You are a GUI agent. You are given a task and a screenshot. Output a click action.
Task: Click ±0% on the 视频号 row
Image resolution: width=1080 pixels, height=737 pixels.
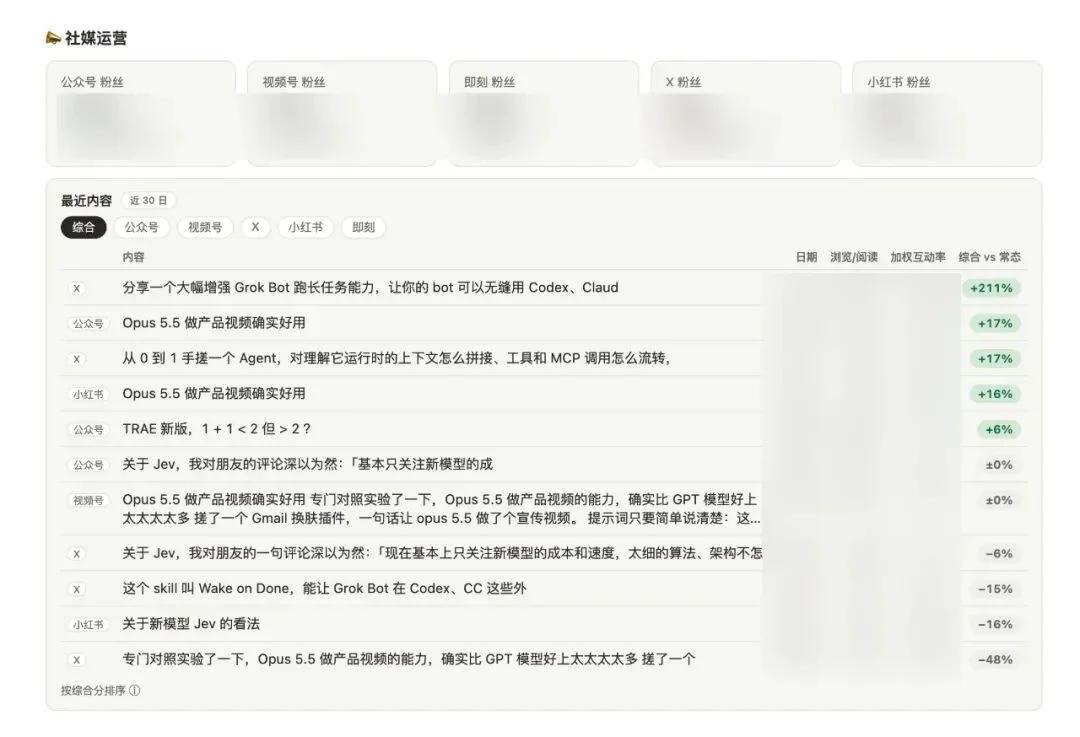999,500
